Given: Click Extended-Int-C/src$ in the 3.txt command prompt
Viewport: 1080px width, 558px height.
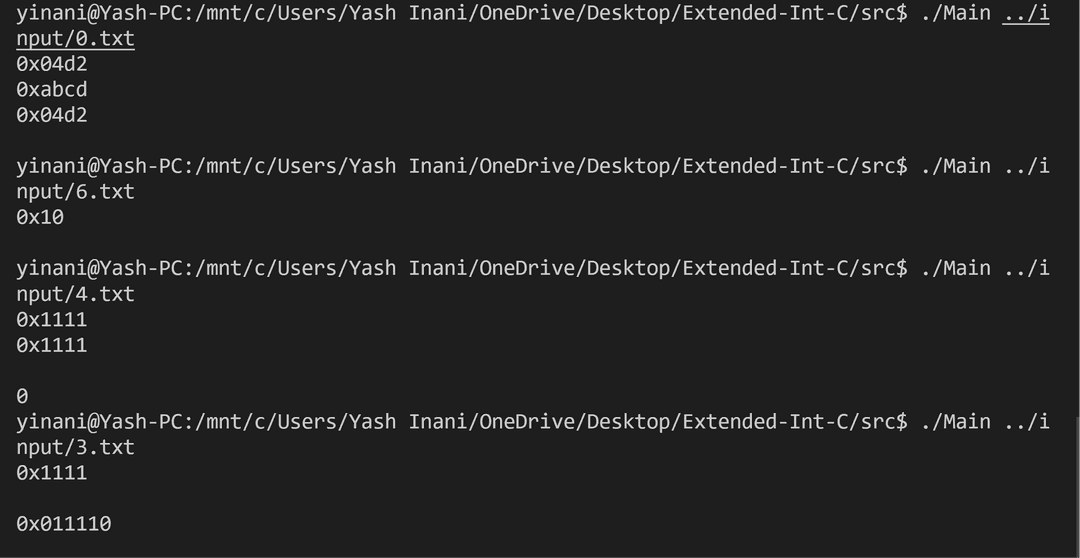Looking at the screenshot, I should tap(795, 422).
